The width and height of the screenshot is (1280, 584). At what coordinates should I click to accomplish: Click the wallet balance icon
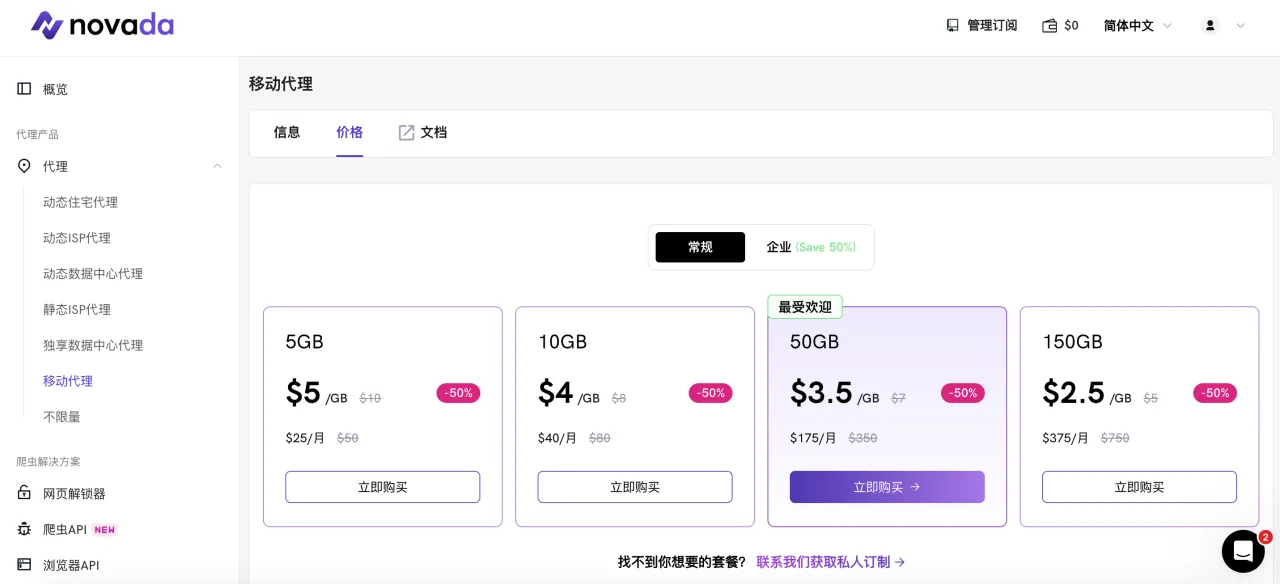[x=1050, y=26]
